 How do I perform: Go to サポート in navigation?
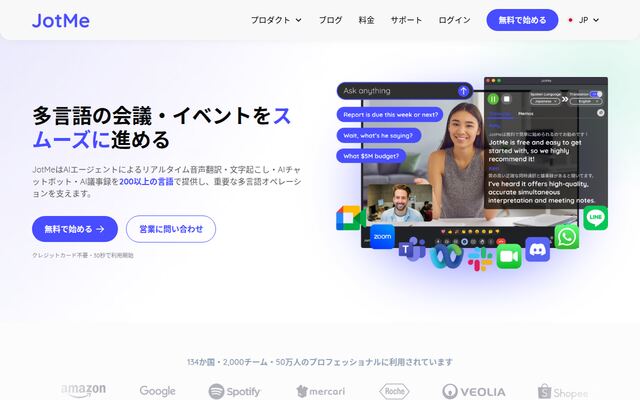tap(406, 20)
